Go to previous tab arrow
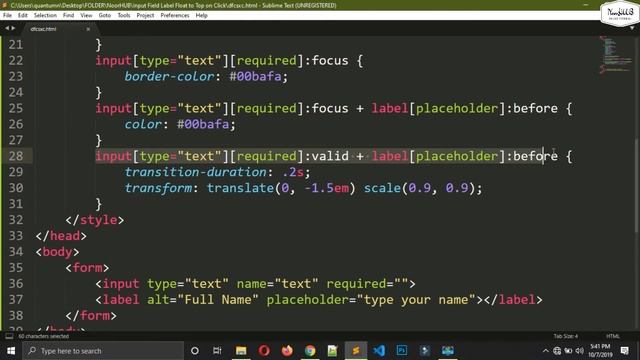The height and width of the screenshot is (360, 640). click(x=7, y=28)
